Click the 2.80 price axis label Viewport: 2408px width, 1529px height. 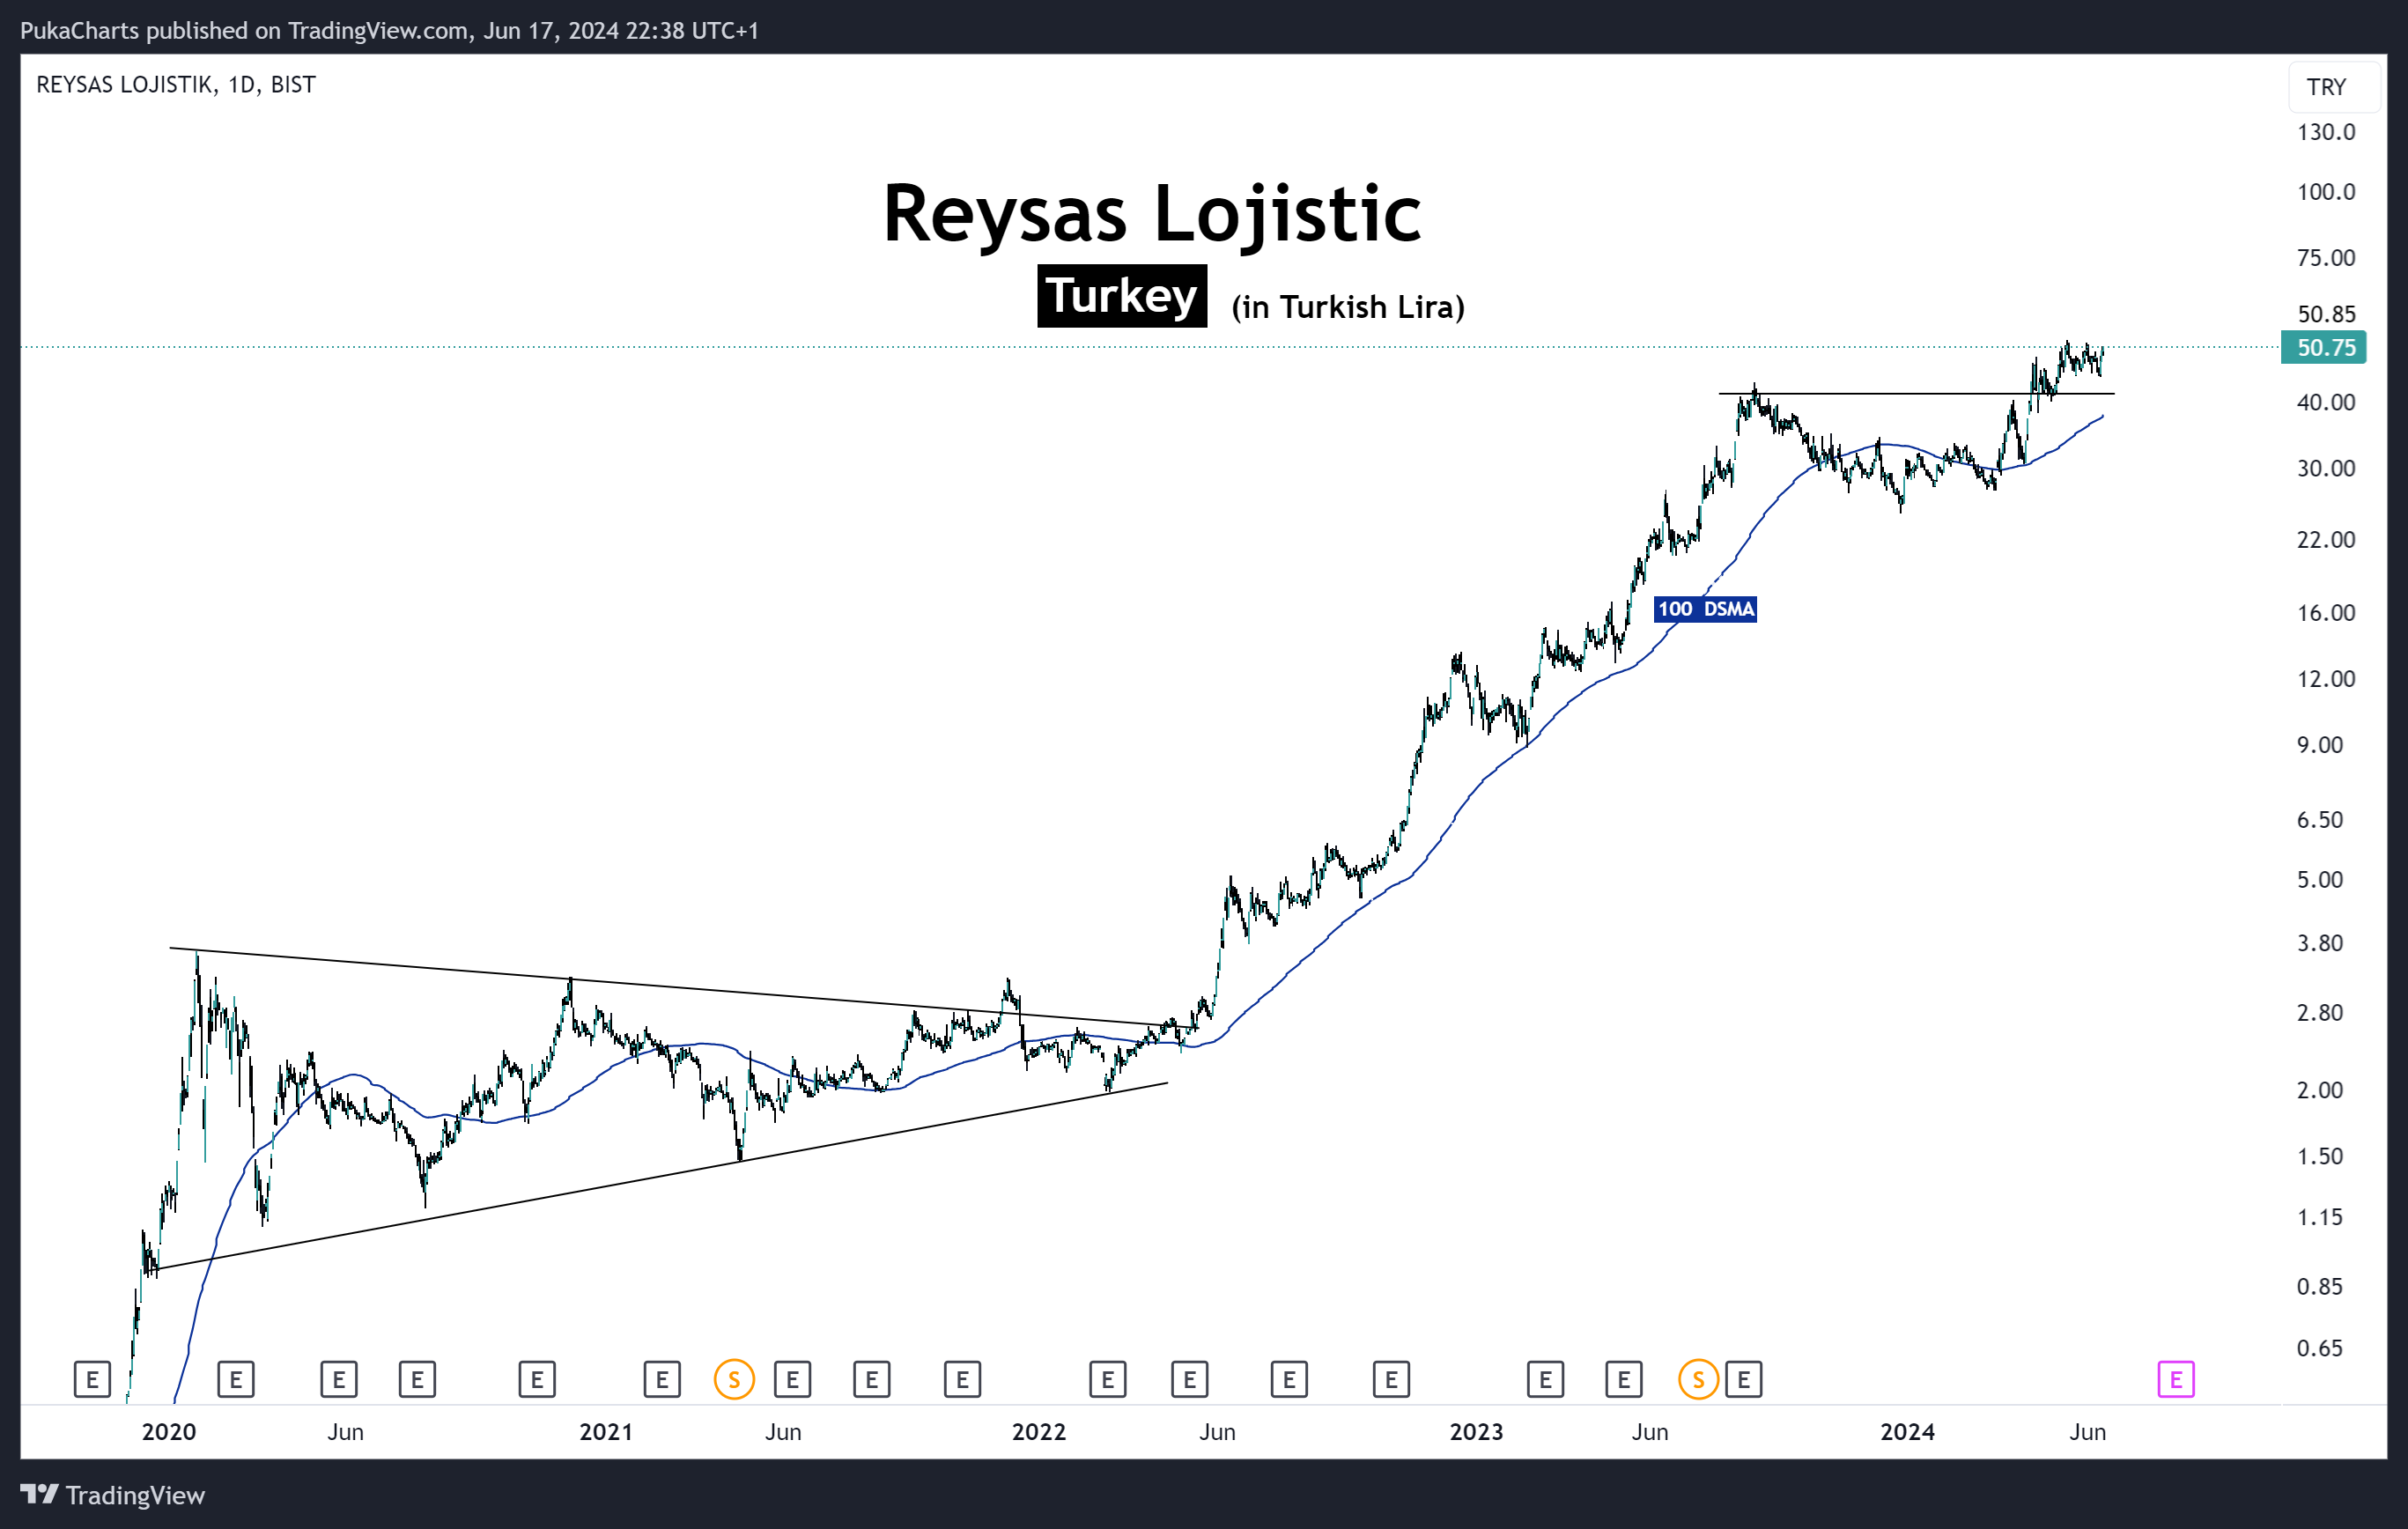click(2320, 1013)
